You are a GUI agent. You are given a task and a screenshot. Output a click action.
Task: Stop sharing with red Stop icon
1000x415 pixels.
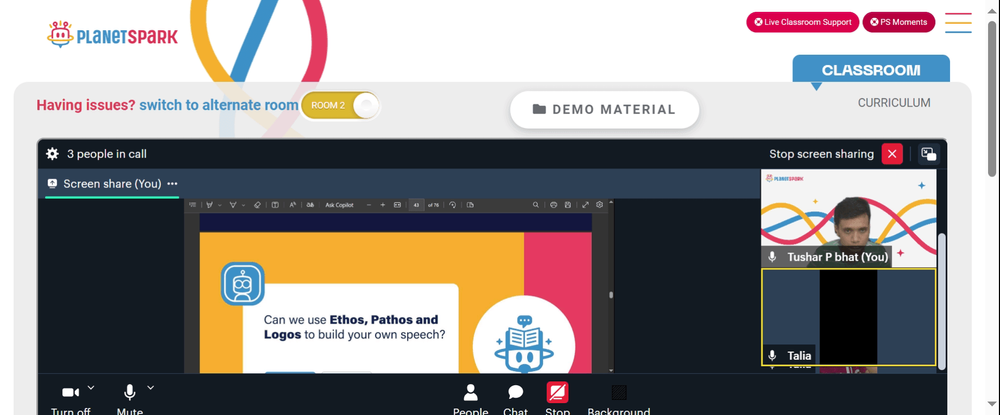[x=557, y=392]
